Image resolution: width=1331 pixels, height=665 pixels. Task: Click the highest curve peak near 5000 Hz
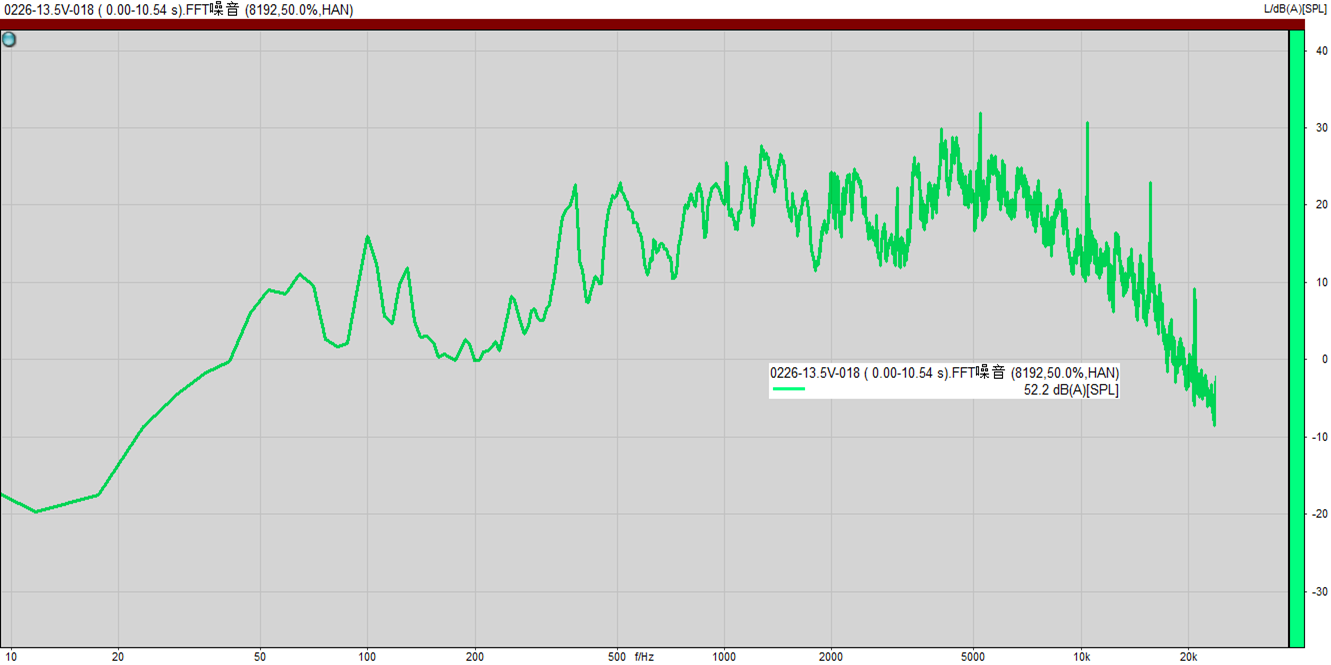980,114
